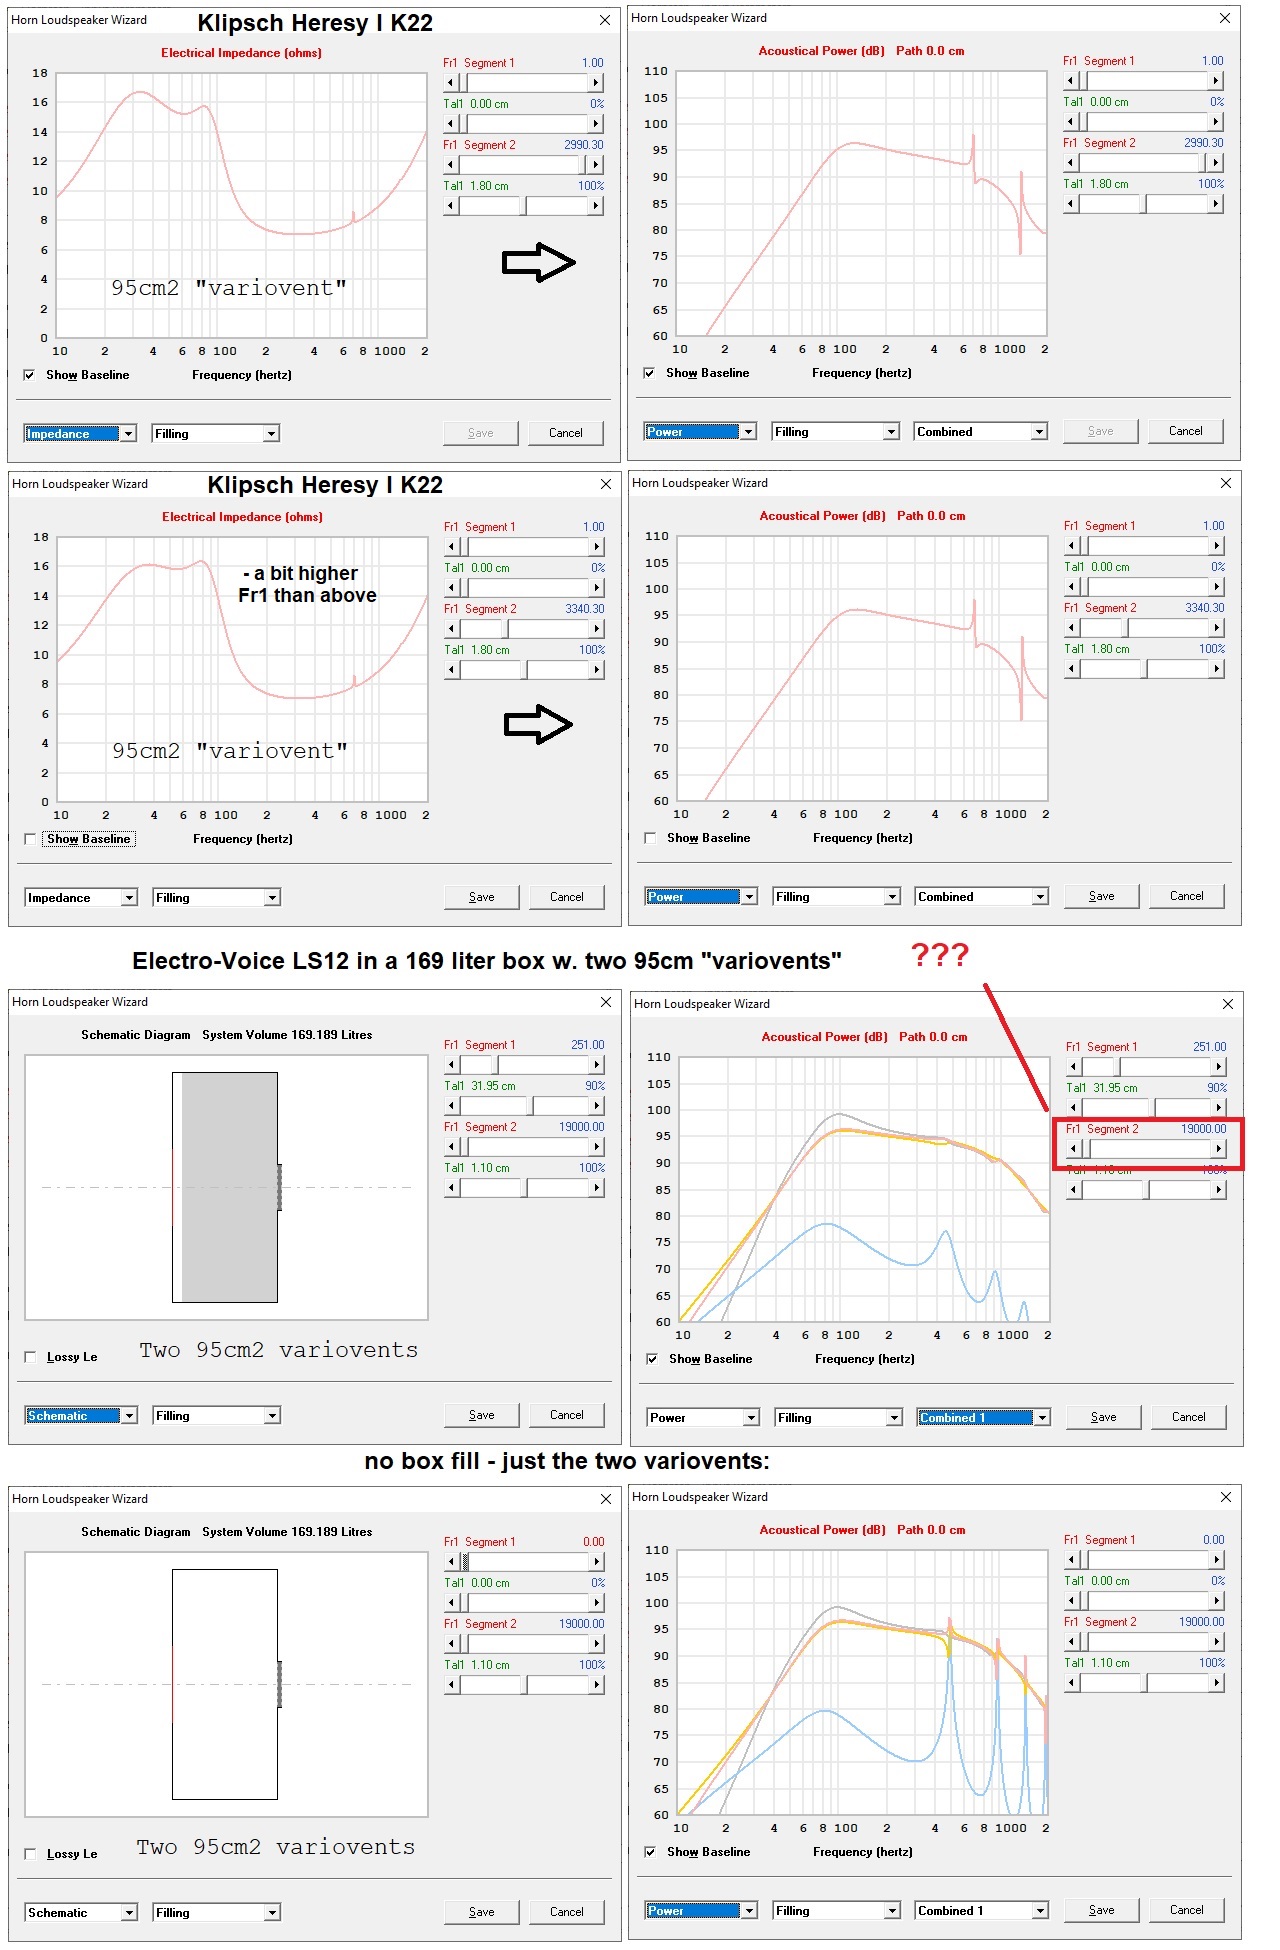Click left arrow of Fr1 Segment 2 19000.00 slider in filled-box schematic window
Screen dimensions: 1280x1950
452,1147
